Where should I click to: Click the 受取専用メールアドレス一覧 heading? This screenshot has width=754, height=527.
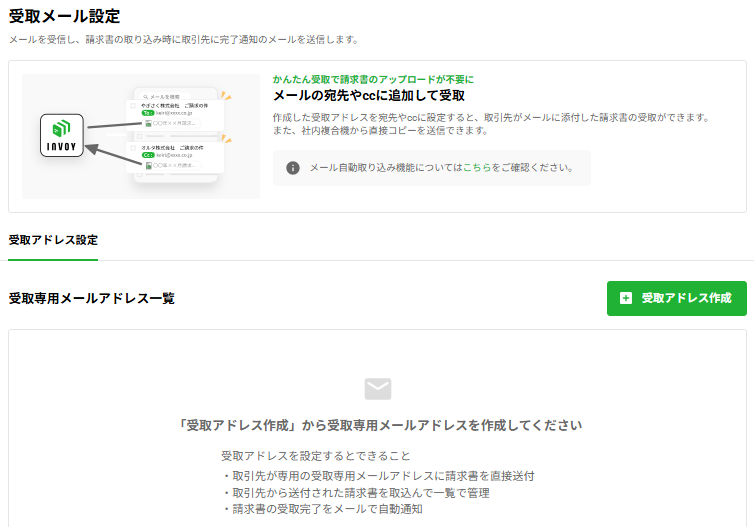click(x=91, y=299)
